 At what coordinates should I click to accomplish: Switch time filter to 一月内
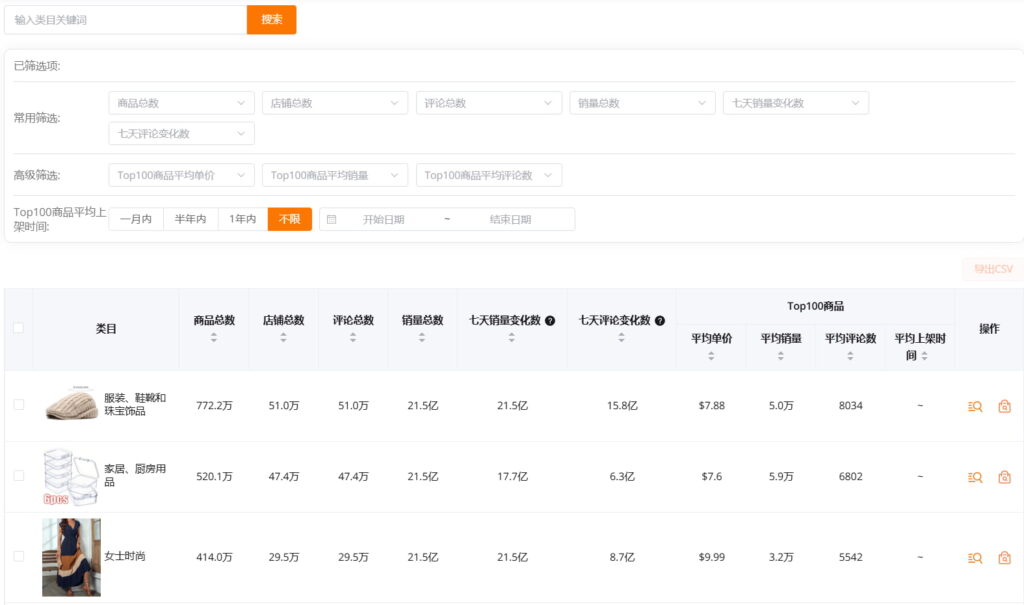[135, 219]
